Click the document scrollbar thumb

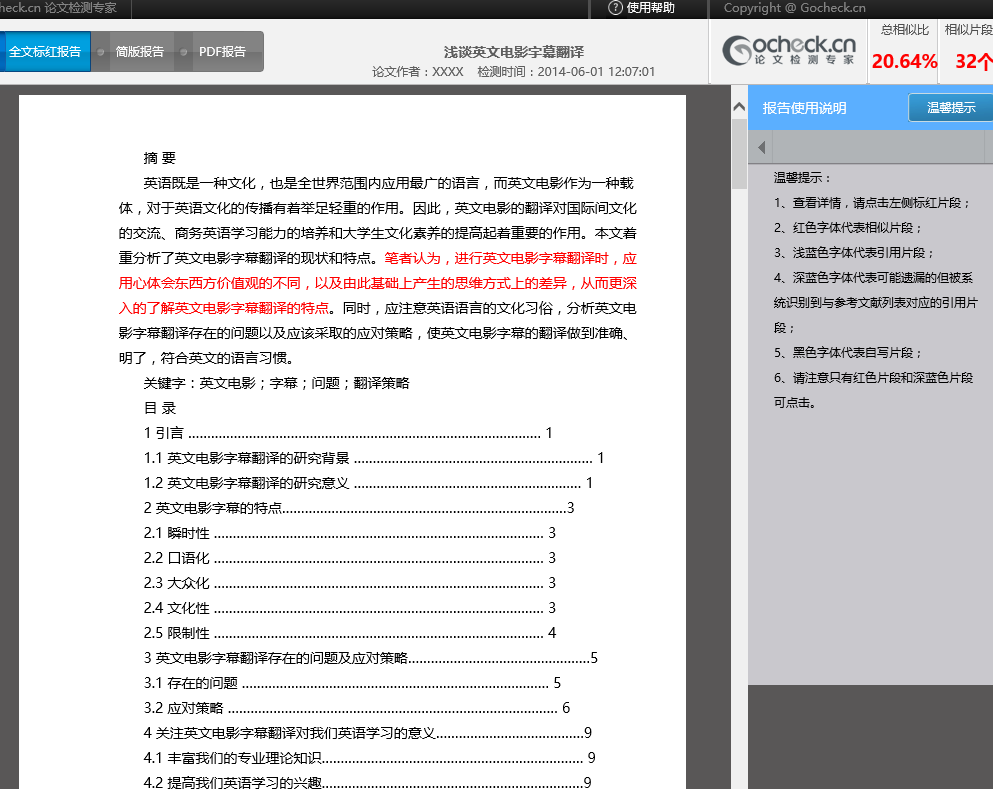tap(738, 153)
